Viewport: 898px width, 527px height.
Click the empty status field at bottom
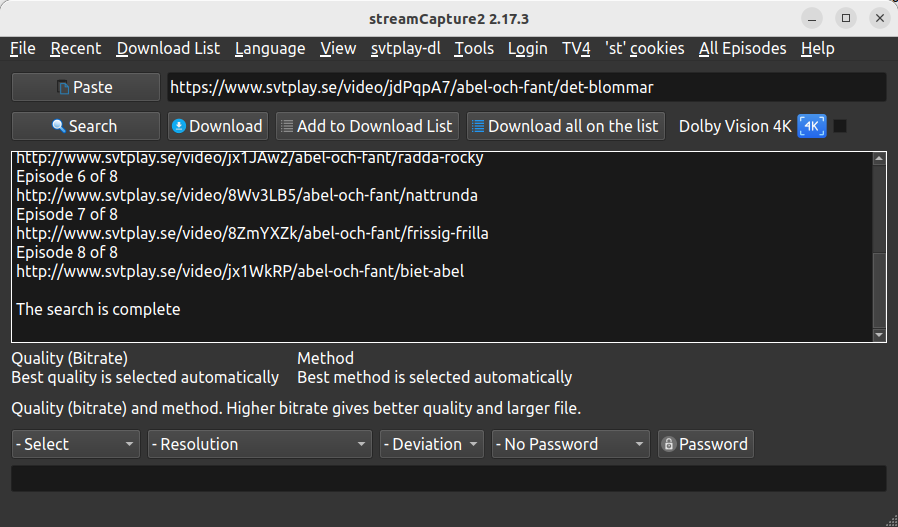coord(448,478)
